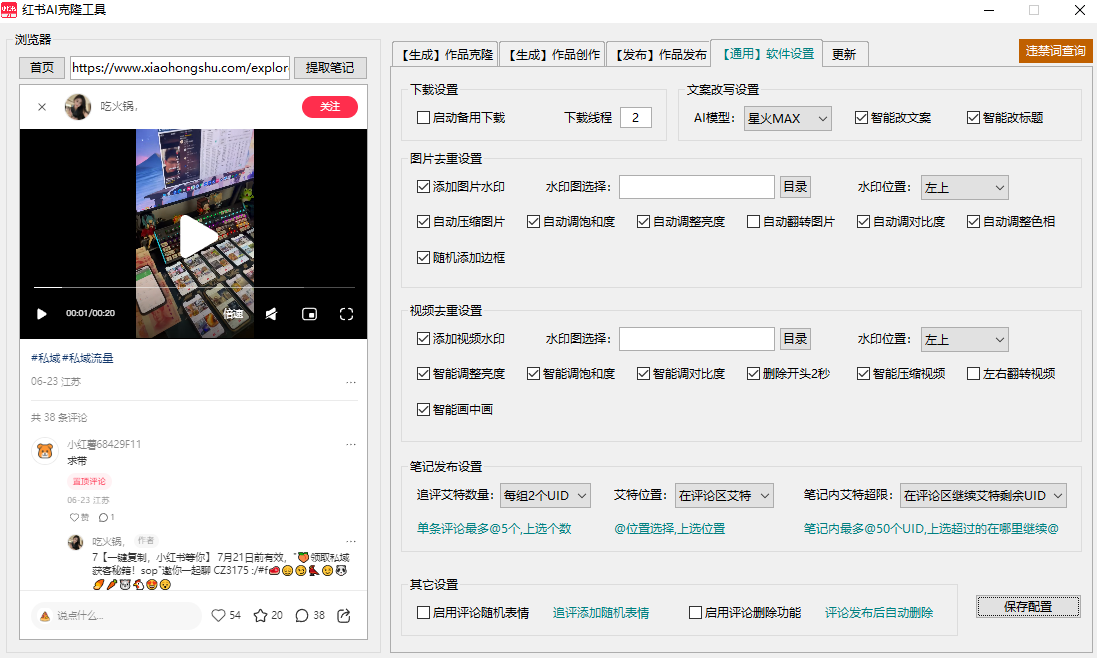The height and width of the screenshot is (658, 1097).
Task: Click the video 水印图选择 path field
Action: point(697,338)
